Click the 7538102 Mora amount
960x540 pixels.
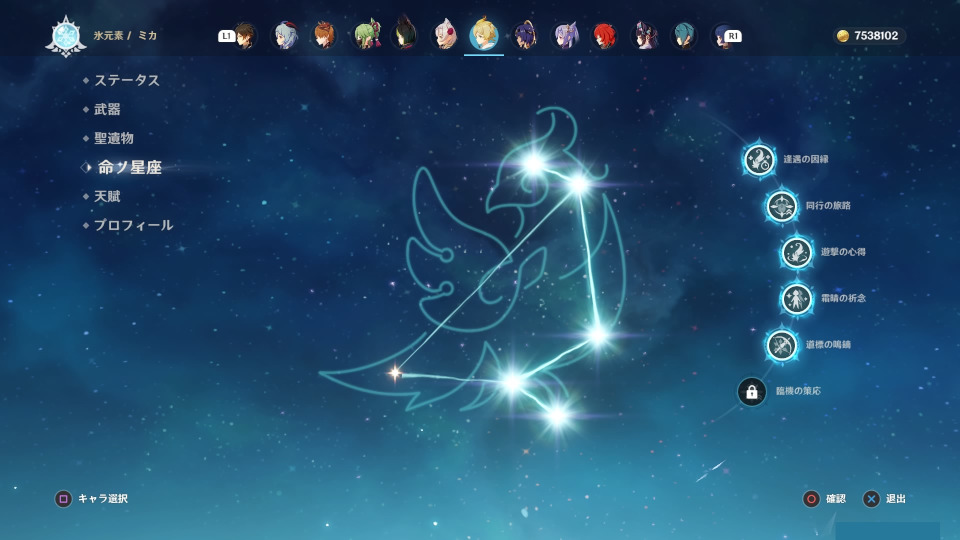tap(876, 36)
